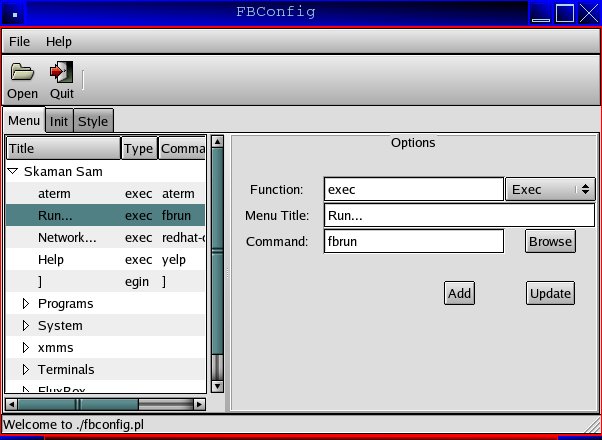Viewport: 602px width, 440px height.
Task: Select the Network... menu row
Action: point(106,237)
